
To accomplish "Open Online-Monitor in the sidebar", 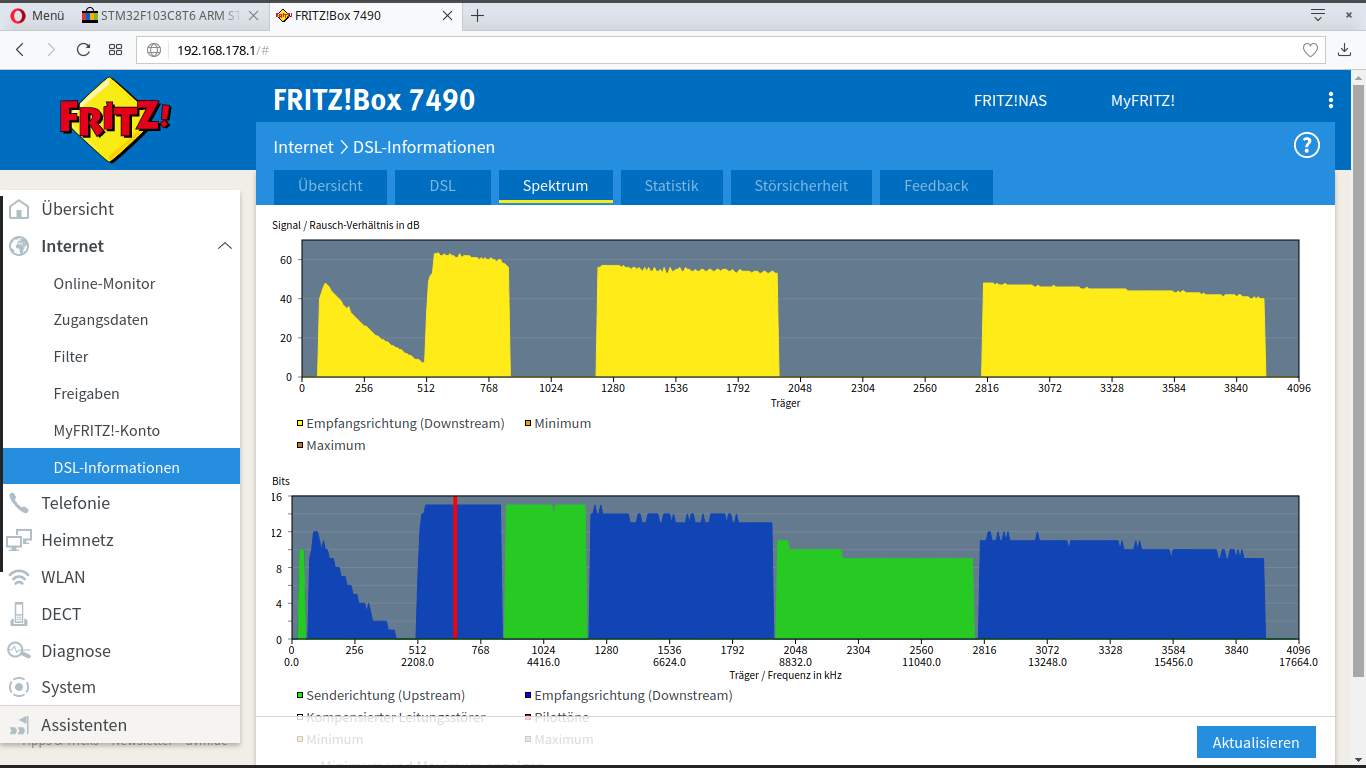I will [x=104, y=283].
